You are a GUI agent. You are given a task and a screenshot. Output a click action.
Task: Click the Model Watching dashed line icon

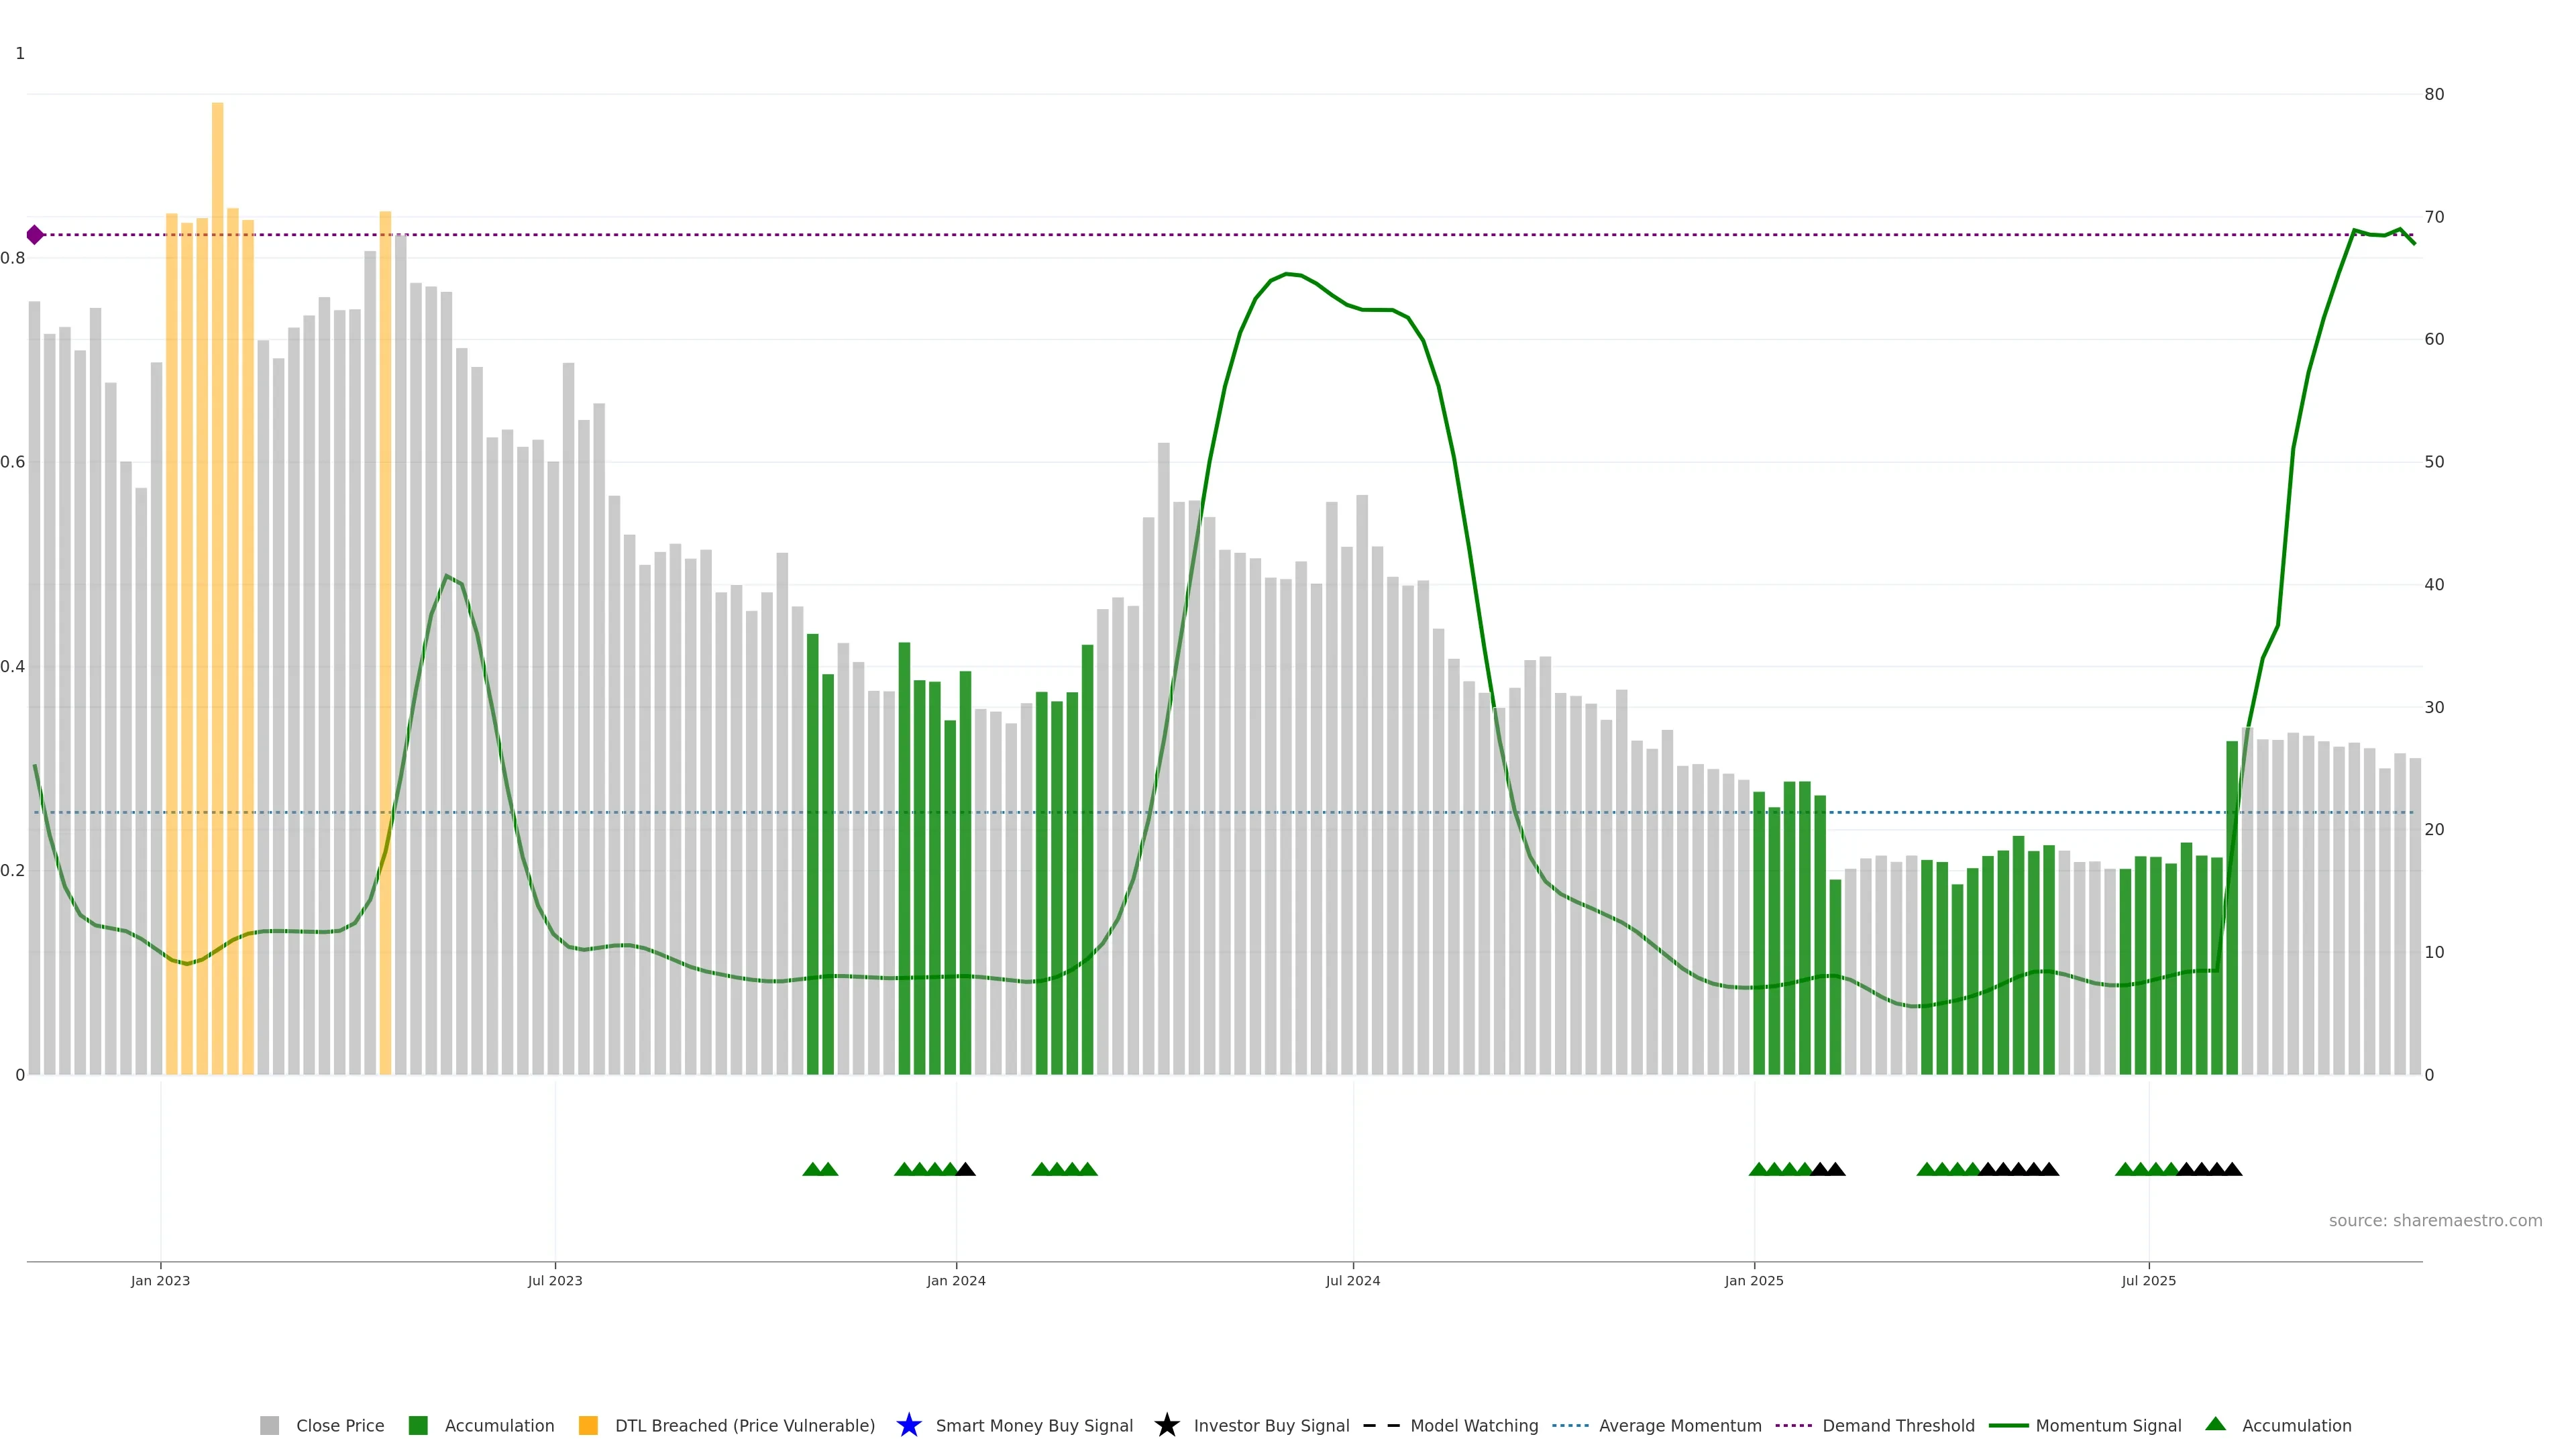1381,1425
